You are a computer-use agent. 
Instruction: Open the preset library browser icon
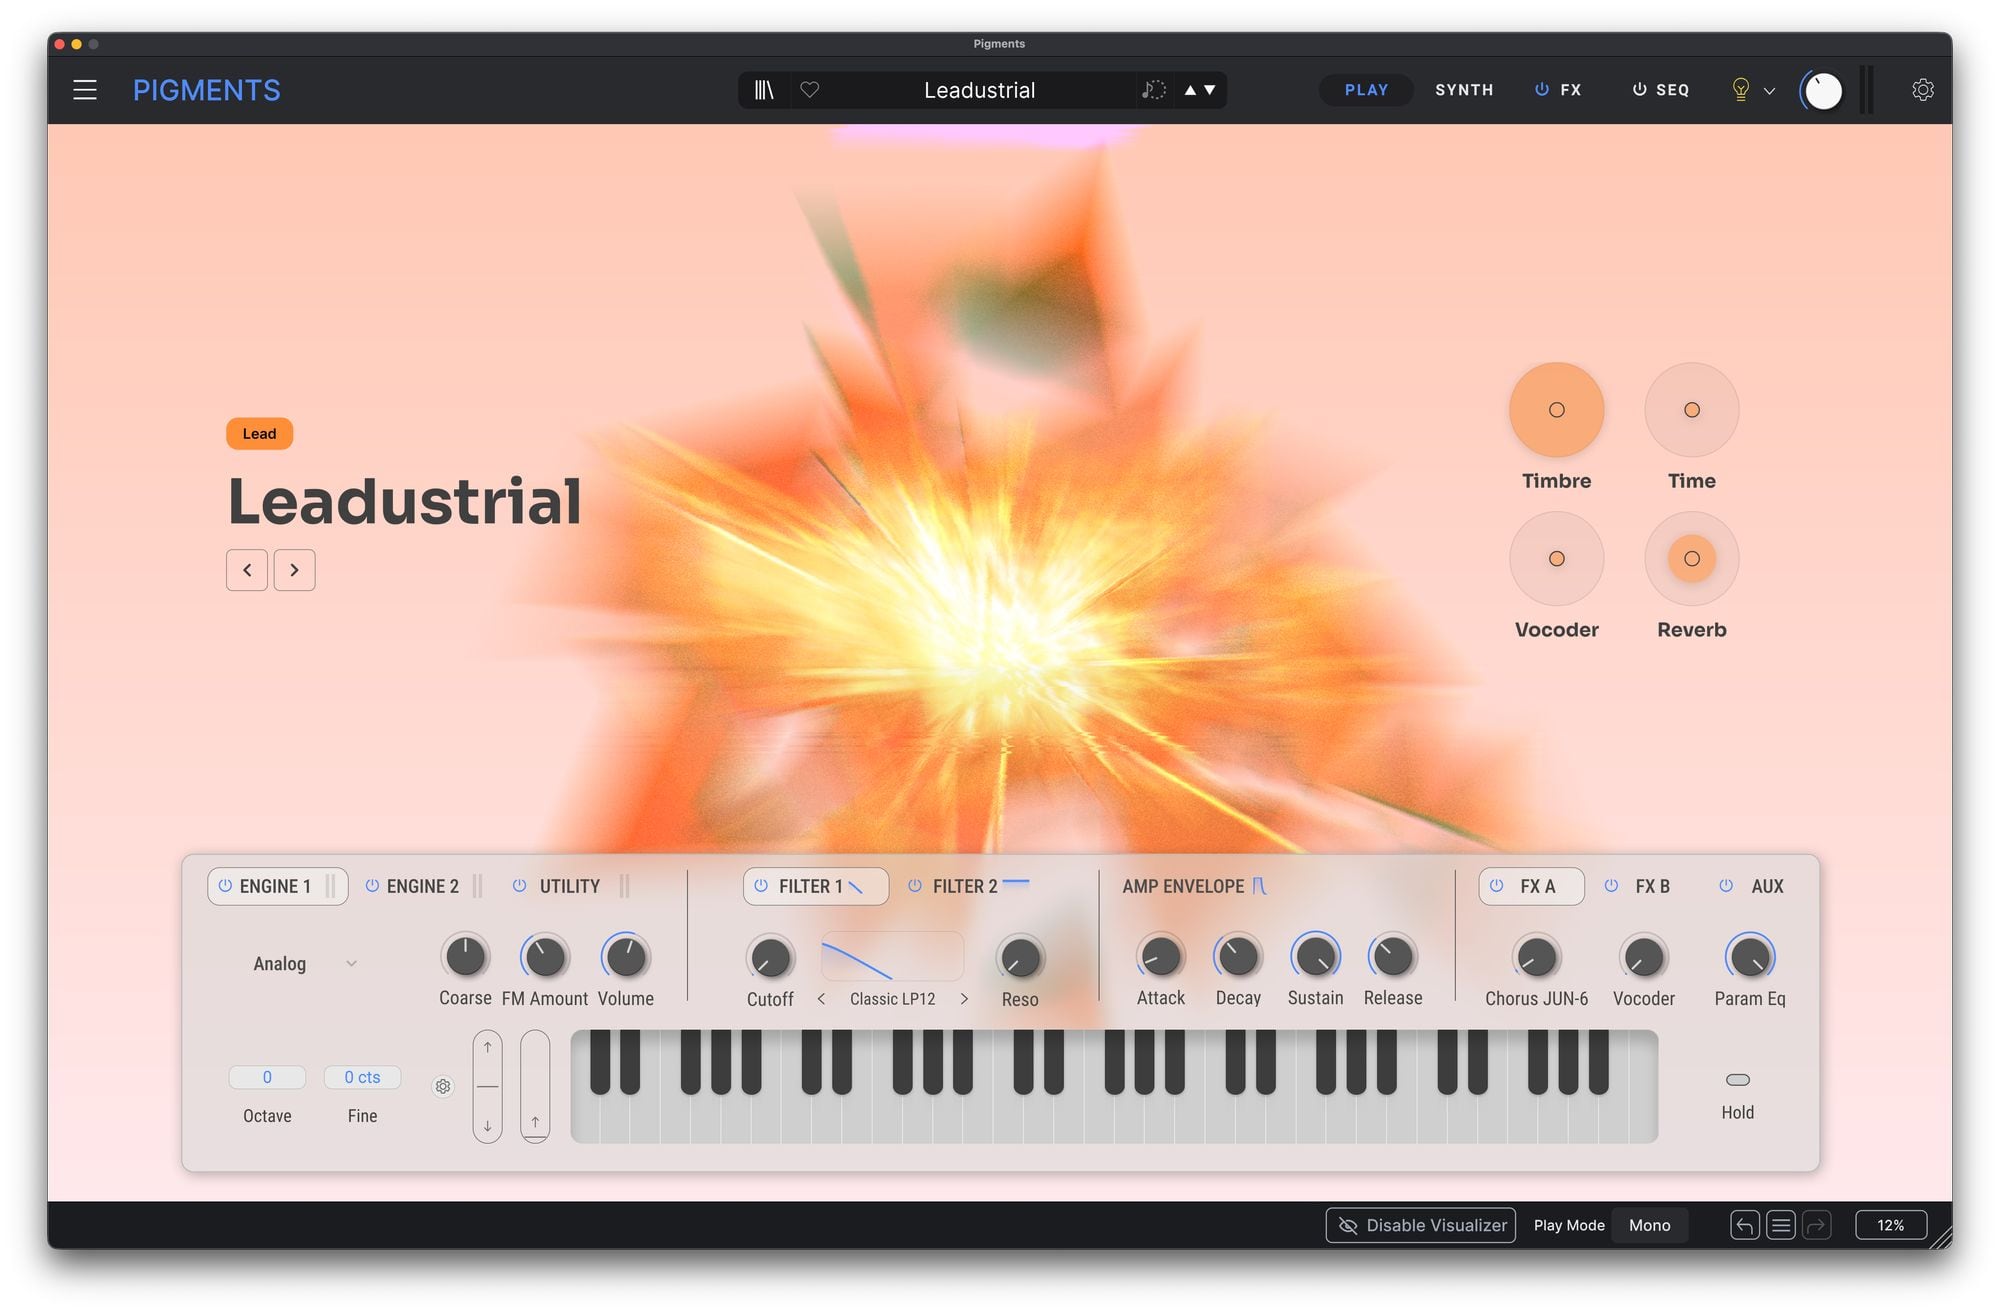[764, 90]
